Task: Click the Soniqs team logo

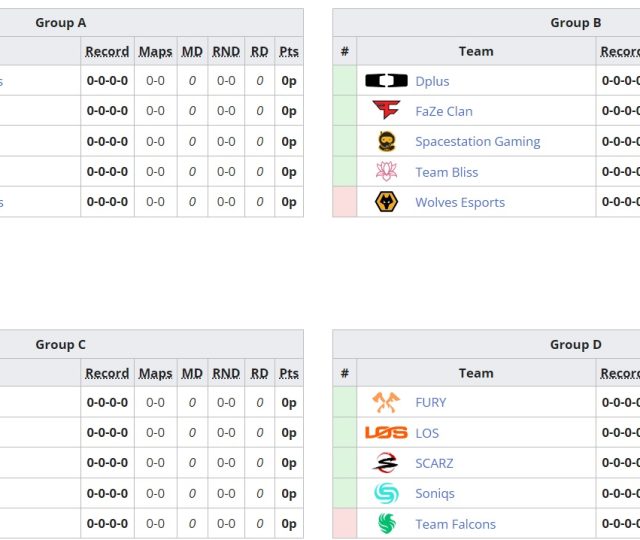Action: (386, 493)
